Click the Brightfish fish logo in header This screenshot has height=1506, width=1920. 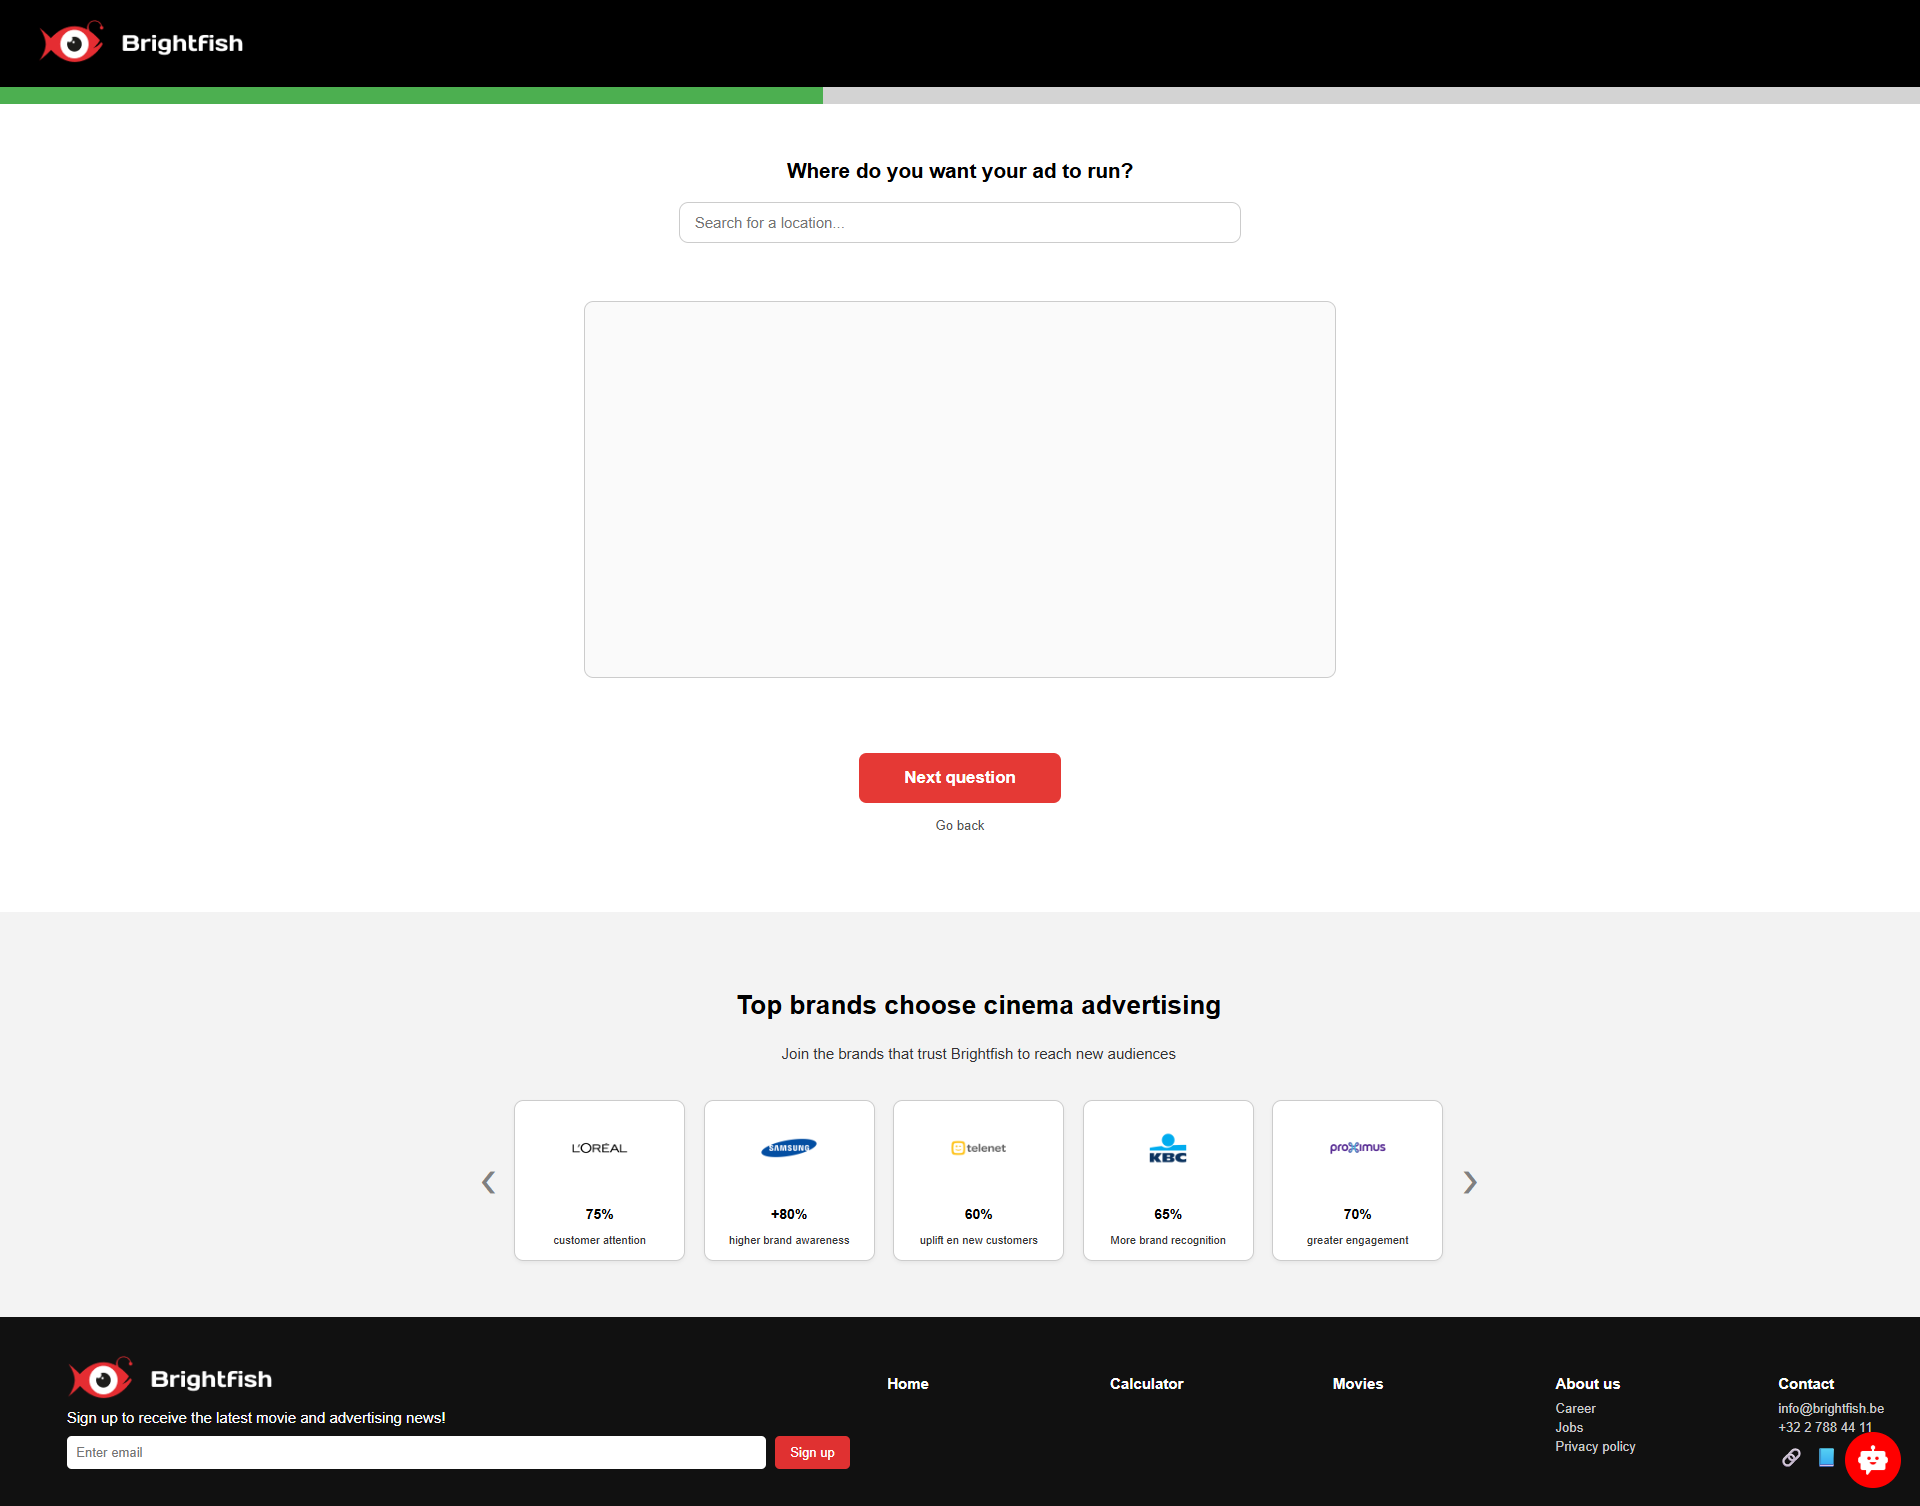[x=72, y=42]
